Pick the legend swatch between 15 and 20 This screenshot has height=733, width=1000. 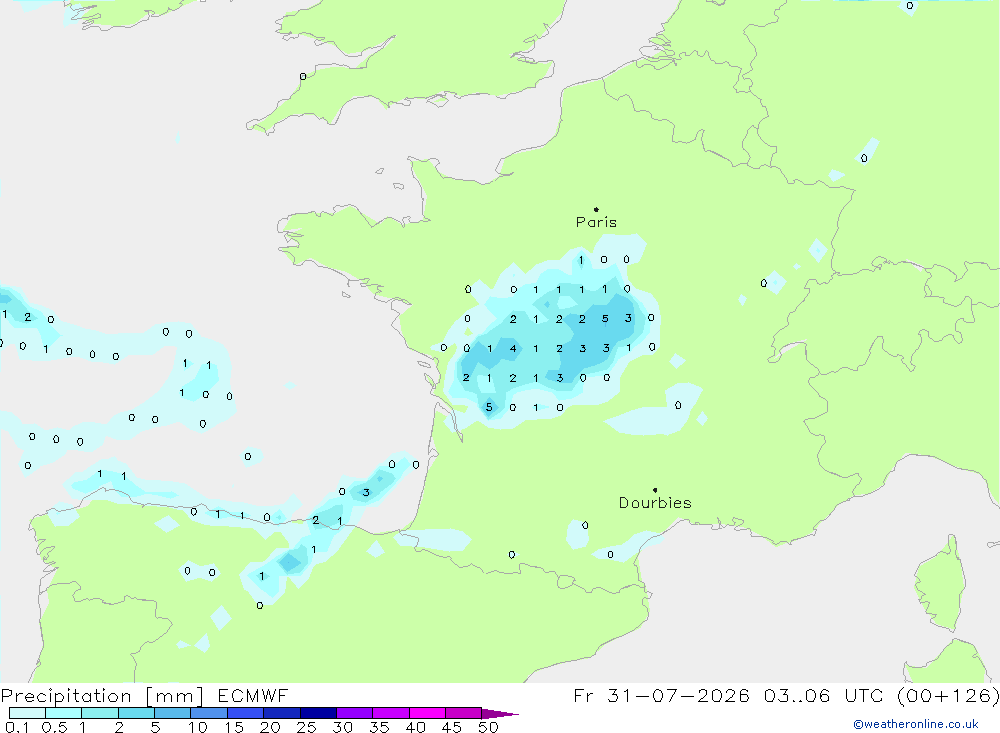point(246,713)
